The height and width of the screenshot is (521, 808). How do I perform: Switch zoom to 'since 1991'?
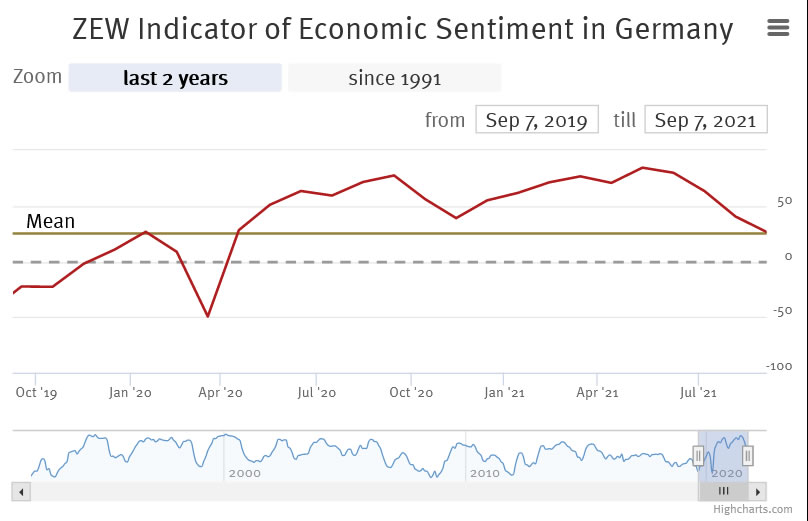point(394,78)
